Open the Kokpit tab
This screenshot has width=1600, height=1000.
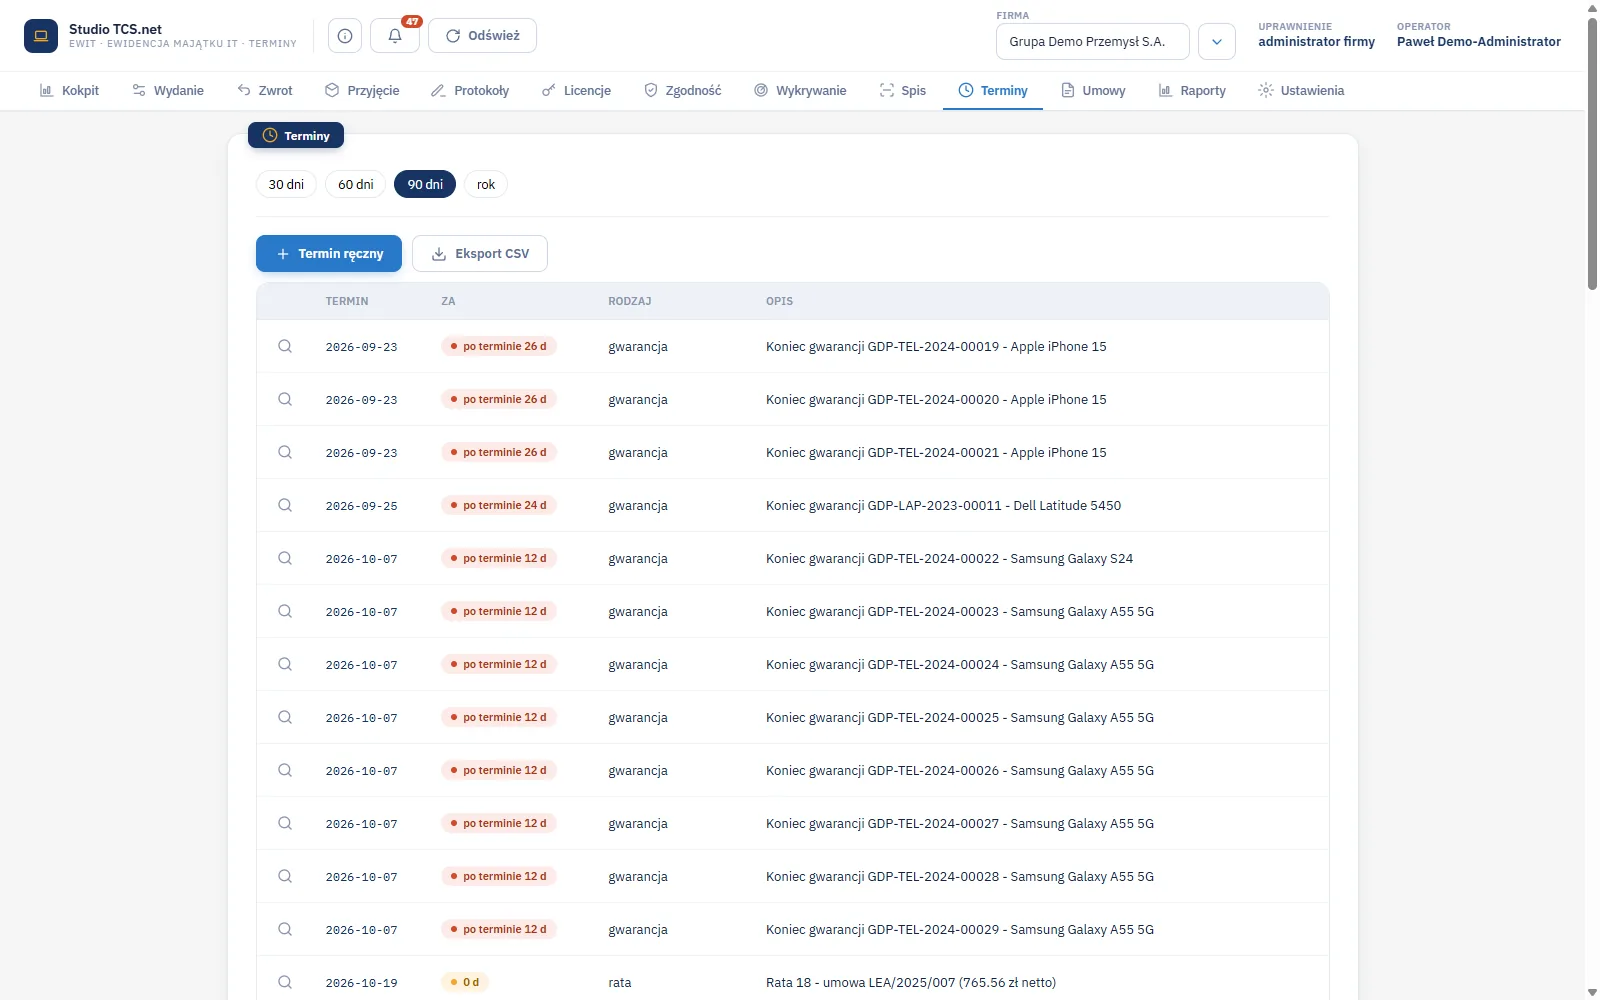69,90
